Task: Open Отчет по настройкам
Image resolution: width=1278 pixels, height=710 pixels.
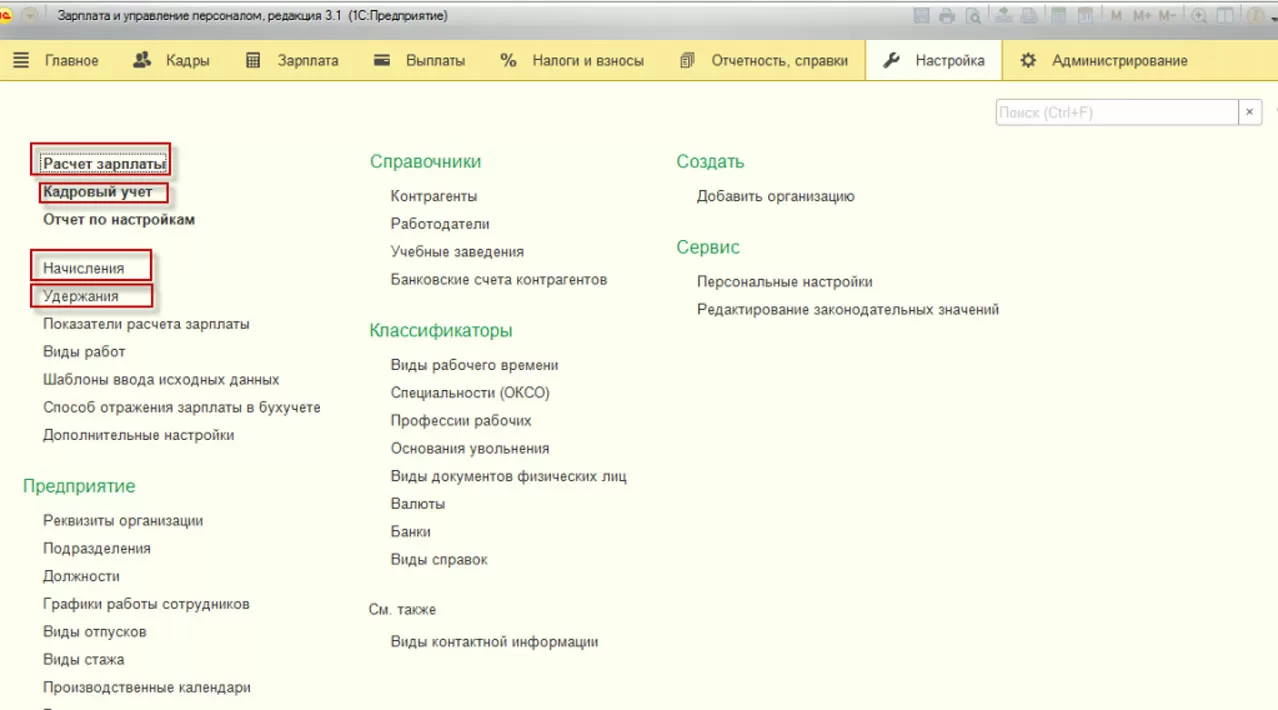Action: click(x=119, y=219)
